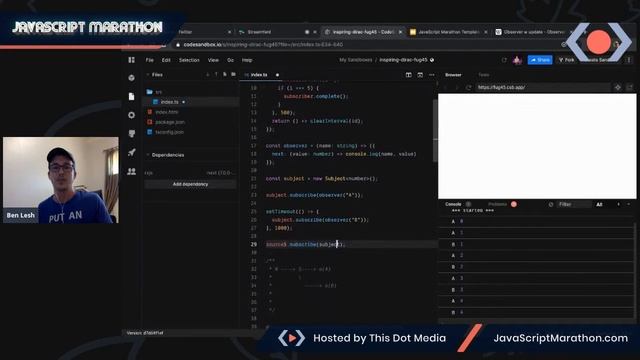Click the Version label in status bar

click(144, 333)
